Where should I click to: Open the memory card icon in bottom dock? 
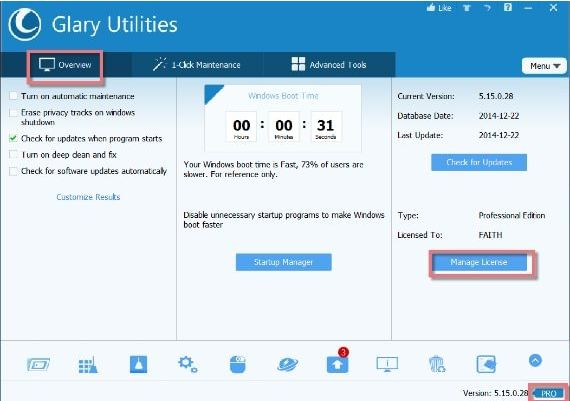coord(38,364)
